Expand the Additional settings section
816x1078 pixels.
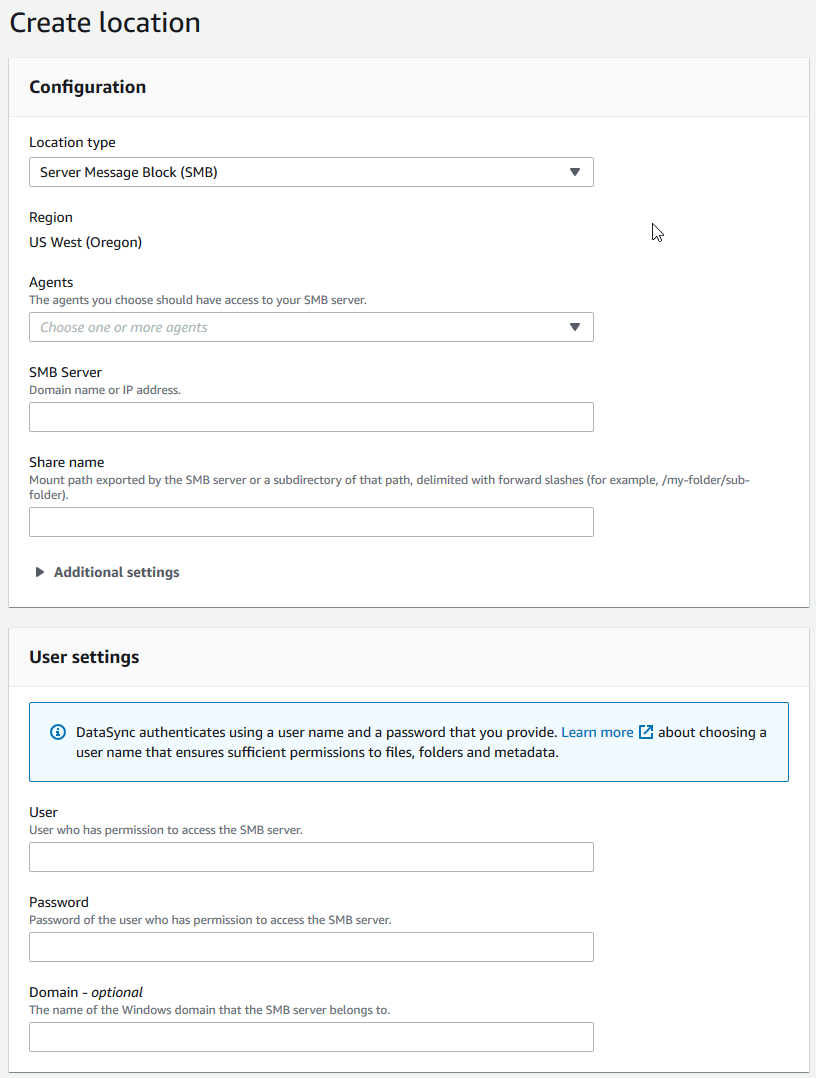[106, 572]
